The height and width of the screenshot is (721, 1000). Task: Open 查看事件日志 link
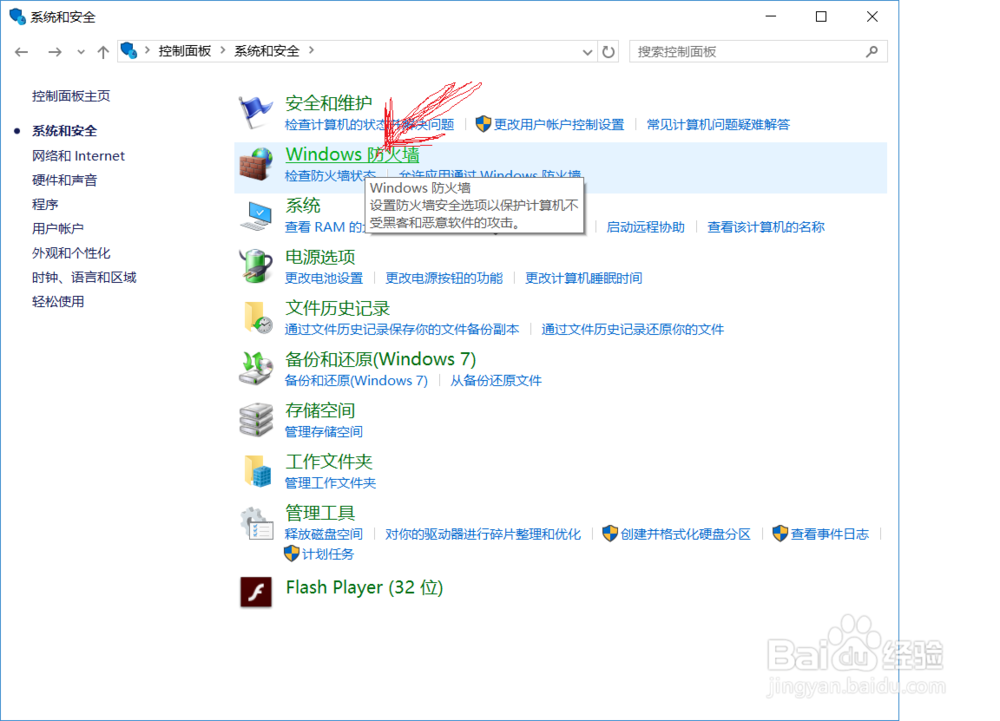coord(830,534)
